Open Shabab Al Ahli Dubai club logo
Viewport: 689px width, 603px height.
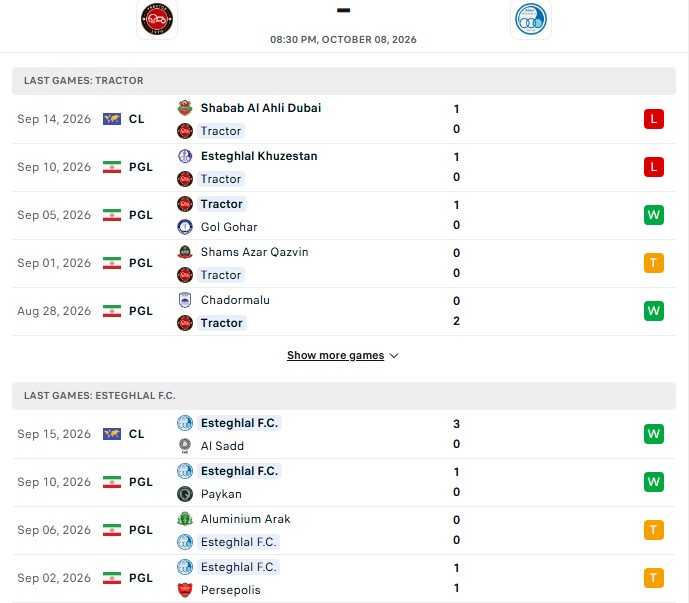[185, 108]
